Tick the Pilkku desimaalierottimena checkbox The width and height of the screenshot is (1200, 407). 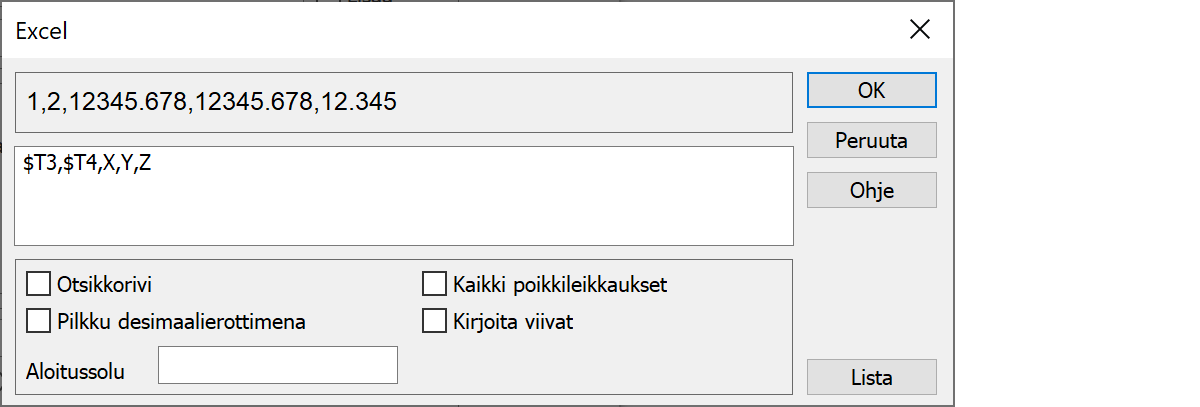(39, 321)
